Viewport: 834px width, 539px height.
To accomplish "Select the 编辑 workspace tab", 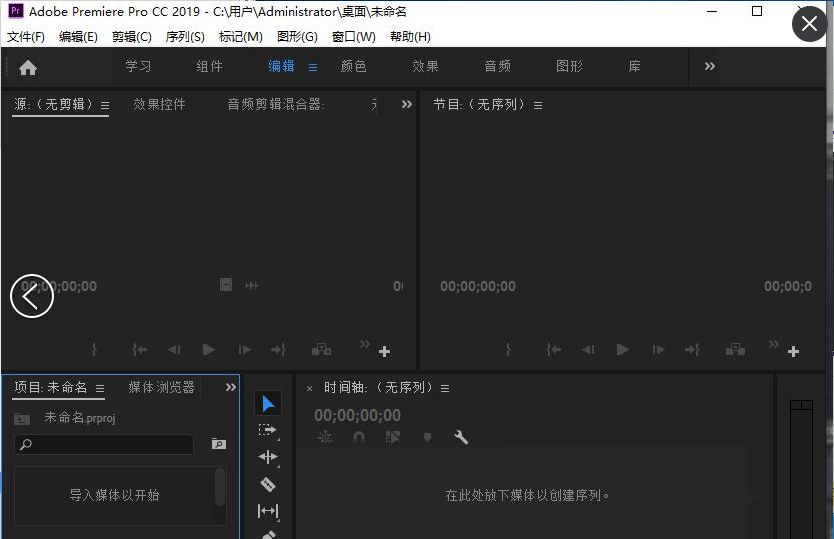I will (x=281, y=67).
